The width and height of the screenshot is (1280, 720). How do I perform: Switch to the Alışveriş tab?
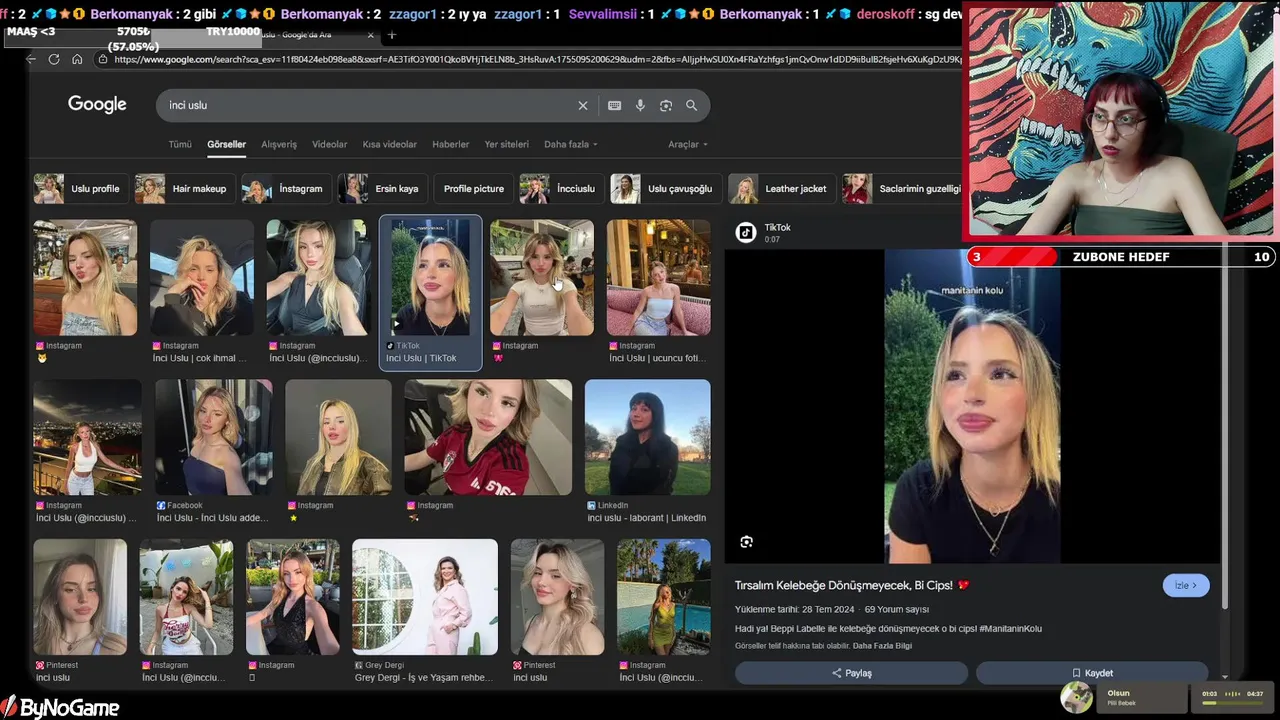pyautogui.click(x=279, y=144)
